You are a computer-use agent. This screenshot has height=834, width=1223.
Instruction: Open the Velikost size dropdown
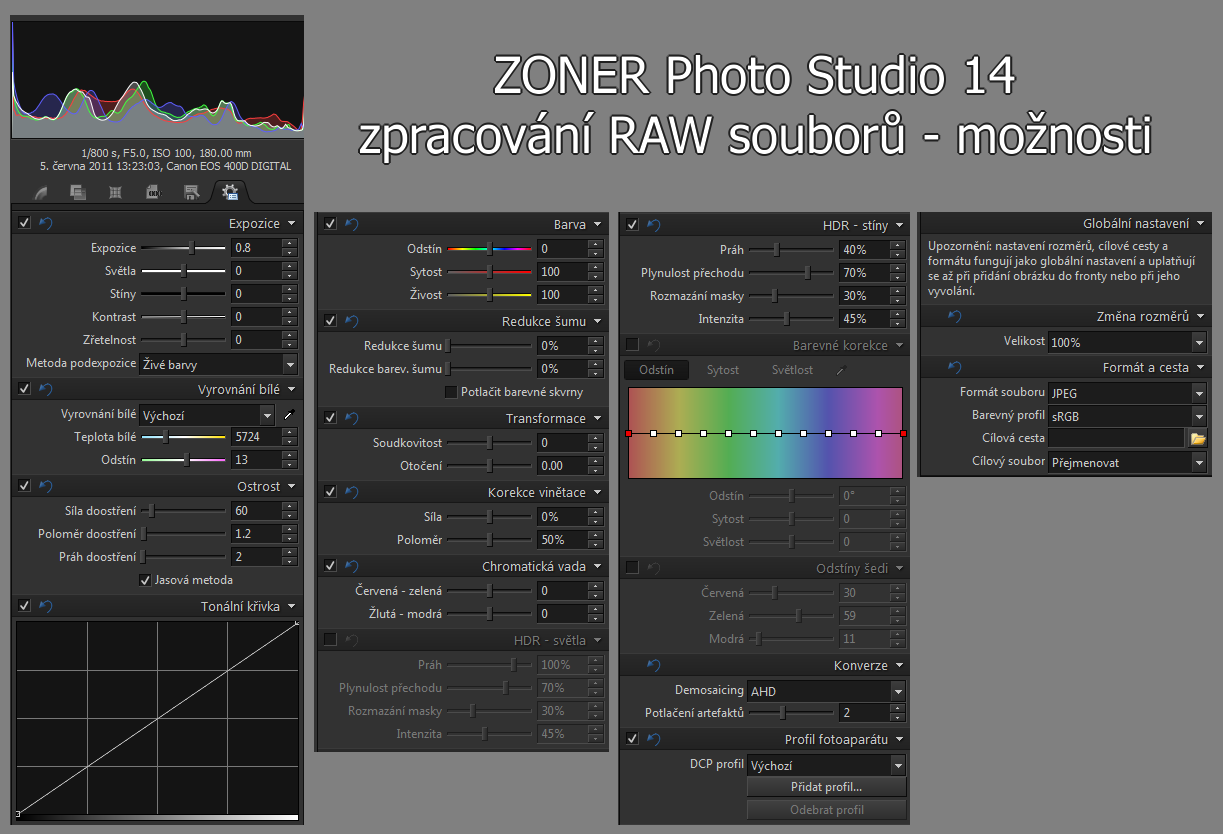pos(1127,342)
